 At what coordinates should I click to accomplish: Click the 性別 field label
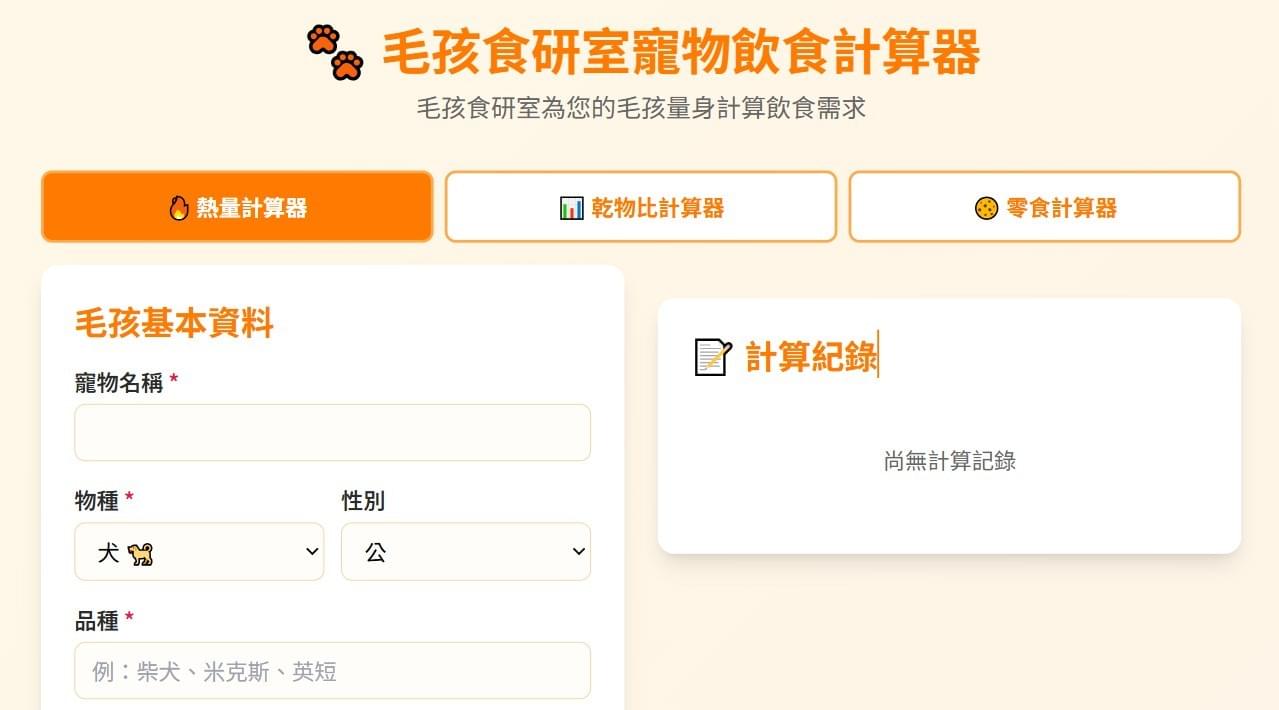(363, 501)
